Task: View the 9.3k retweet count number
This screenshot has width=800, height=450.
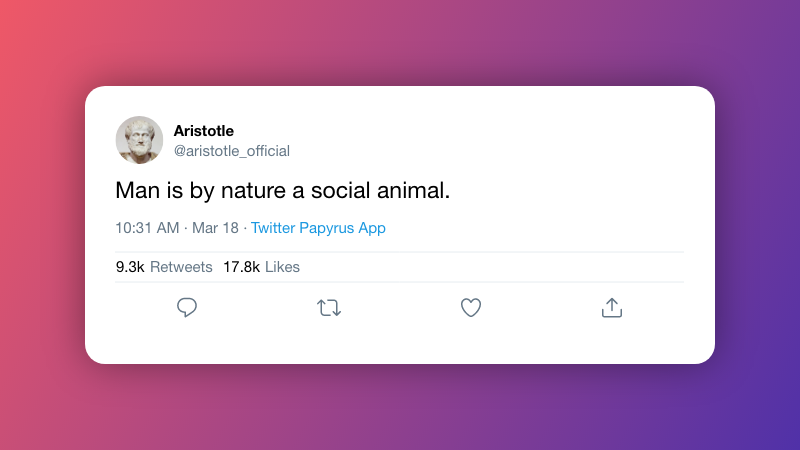Action: click(x=130, y=267)
